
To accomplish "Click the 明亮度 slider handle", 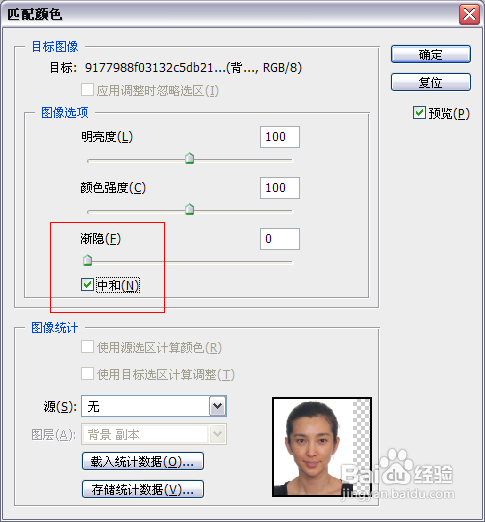I will pyautogui.click(x=189, y=158).
